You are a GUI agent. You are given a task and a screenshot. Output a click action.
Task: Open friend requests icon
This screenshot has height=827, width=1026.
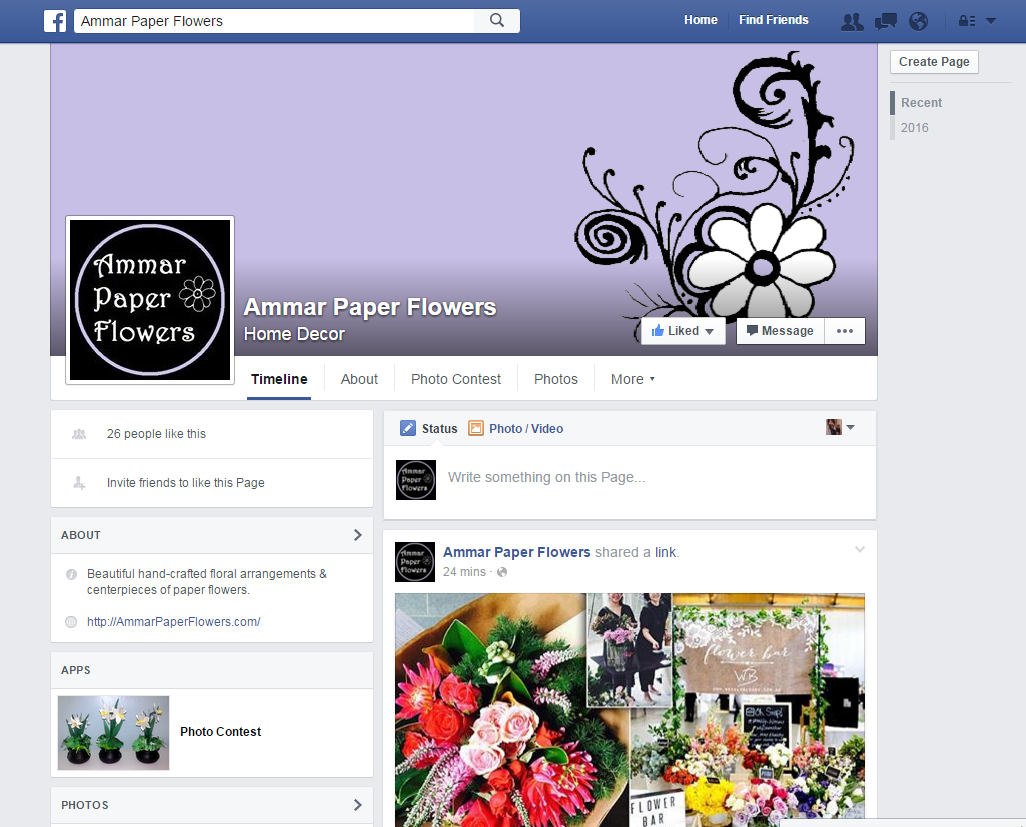(x=852, y=21)
